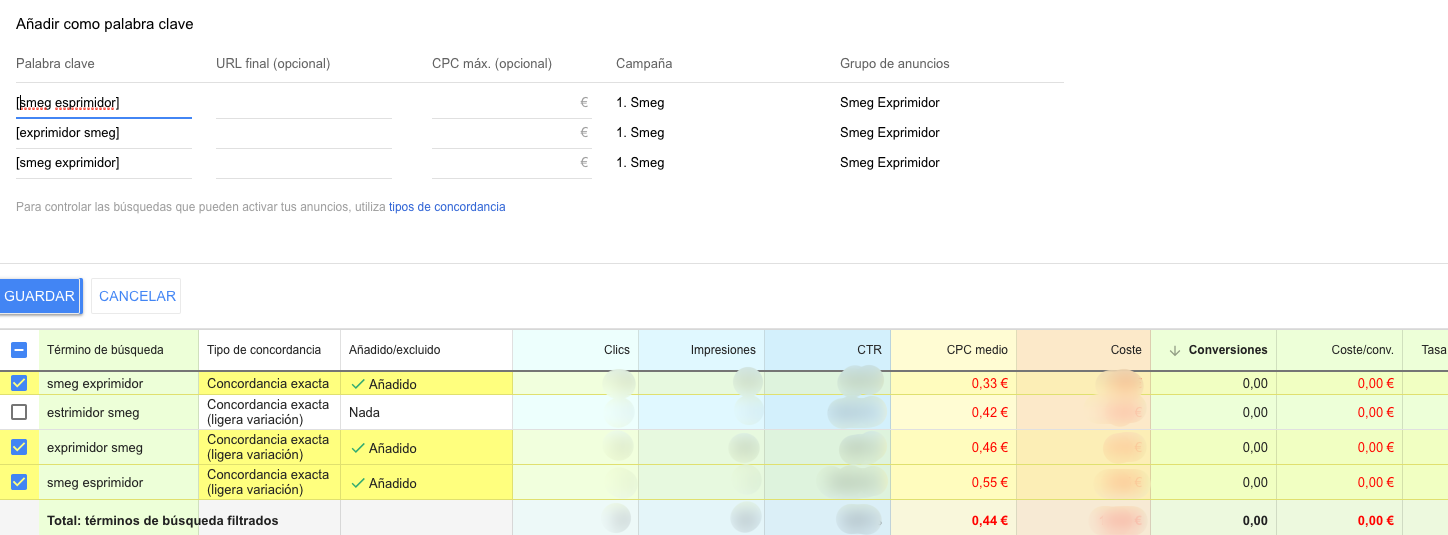Click CPC máx. field for [smeg exprimidor]
Image resolution: width=1448 pixels, height=535 pixels.
(512, 163)
